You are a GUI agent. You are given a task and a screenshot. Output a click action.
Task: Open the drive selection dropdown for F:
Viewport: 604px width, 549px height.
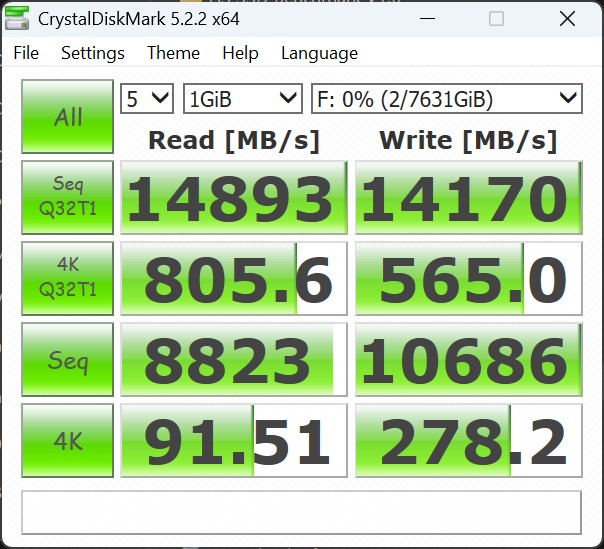pos(446,98)
